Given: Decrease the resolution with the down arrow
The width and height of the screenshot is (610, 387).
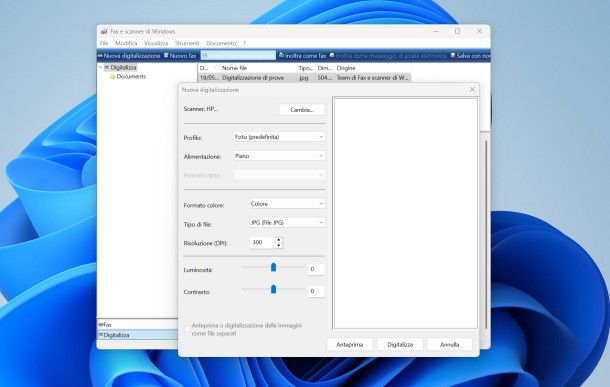Looking at the screenshot, I should (x=279, y=245).
